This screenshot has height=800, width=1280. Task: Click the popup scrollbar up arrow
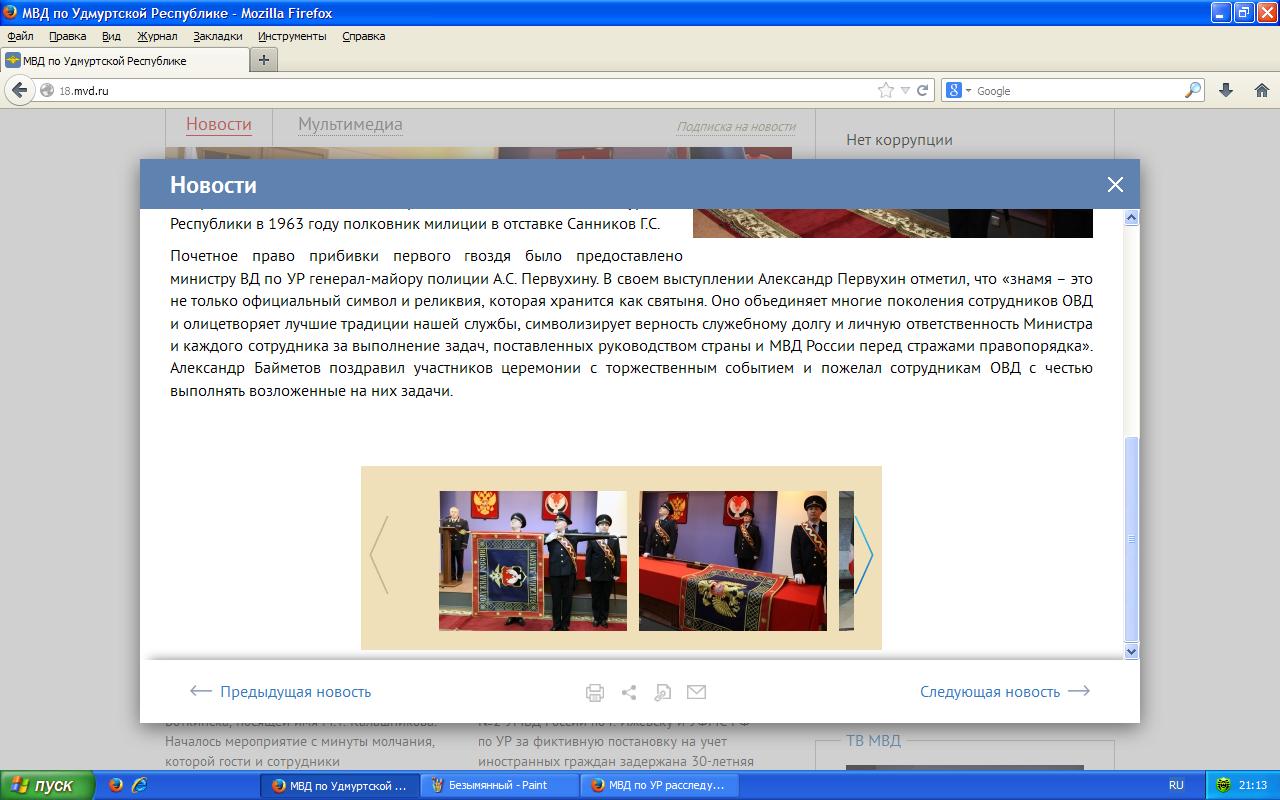click(x=1132, y=217)
